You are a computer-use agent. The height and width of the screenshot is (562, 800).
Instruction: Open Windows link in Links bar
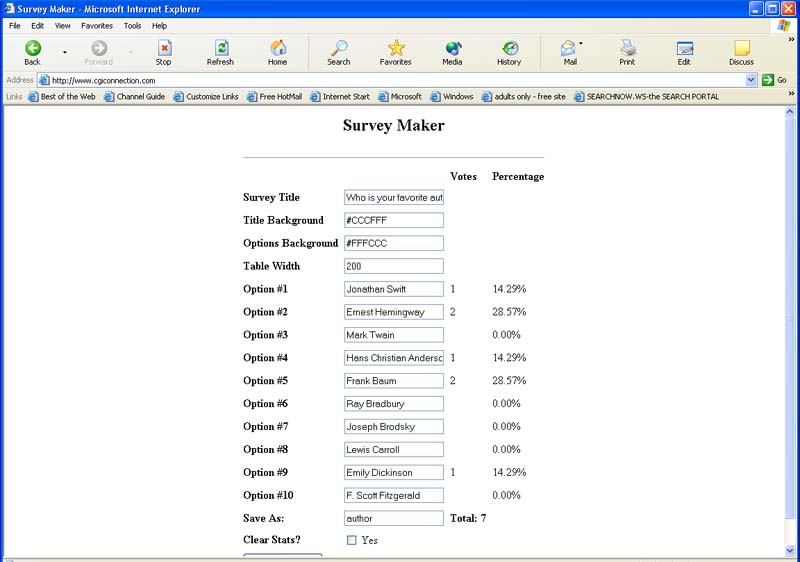[x=452, y=96]
